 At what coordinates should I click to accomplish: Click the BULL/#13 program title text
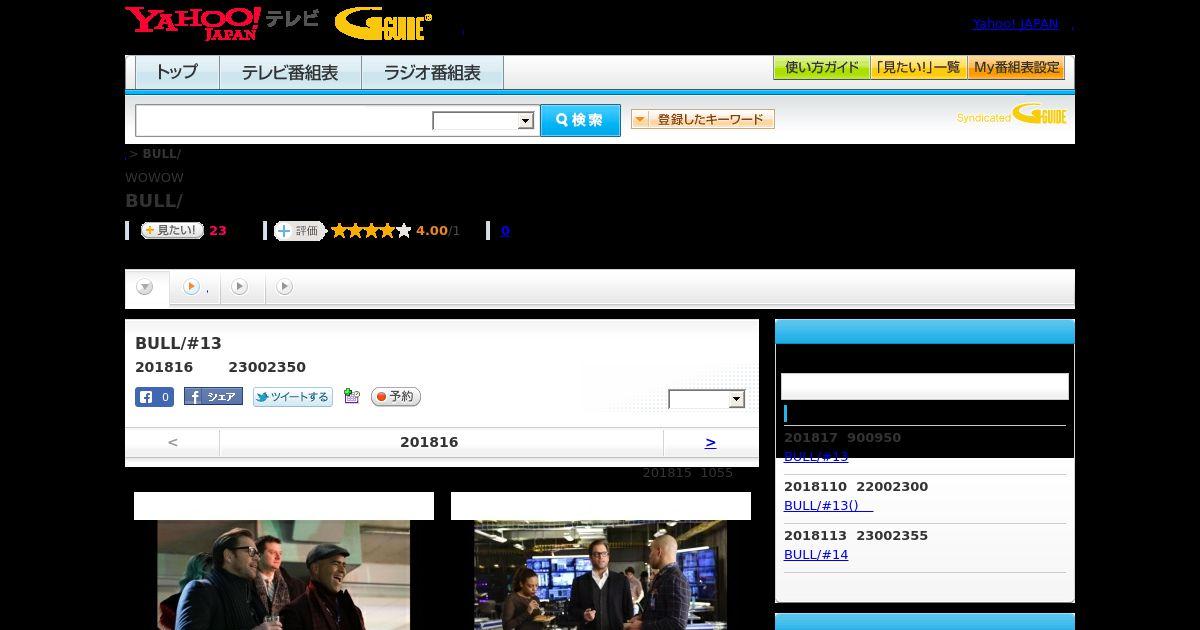[x=178, y=344]
